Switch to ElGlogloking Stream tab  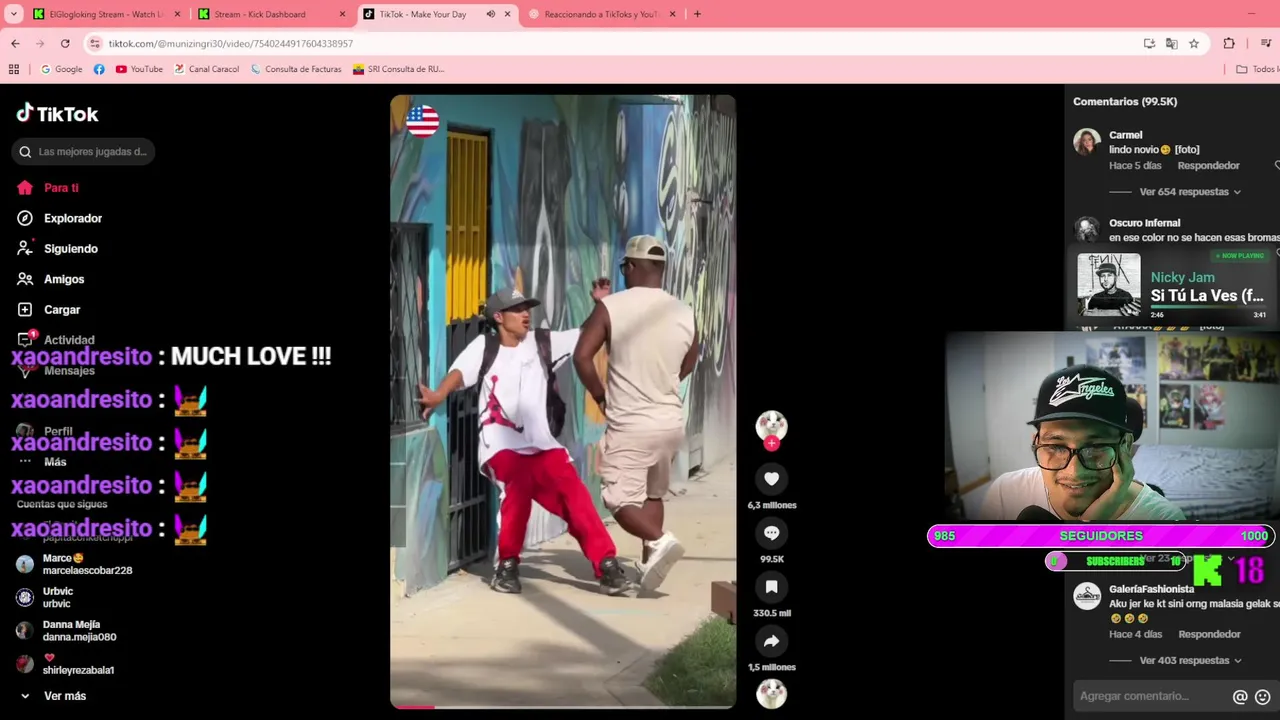click(x=105, y=14)
